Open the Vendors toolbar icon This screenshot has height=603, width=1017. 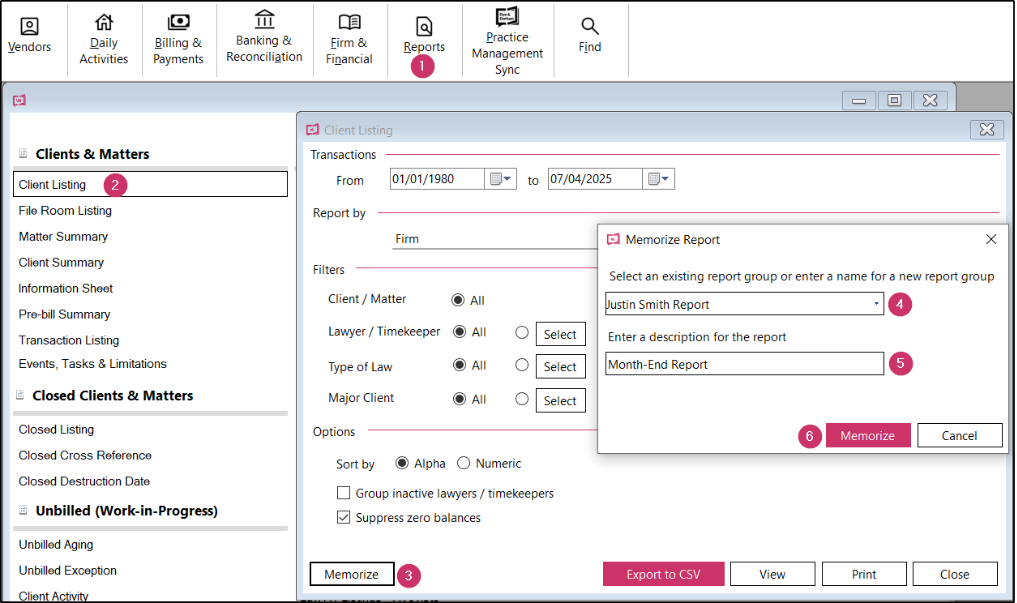[x=29, y=26]
